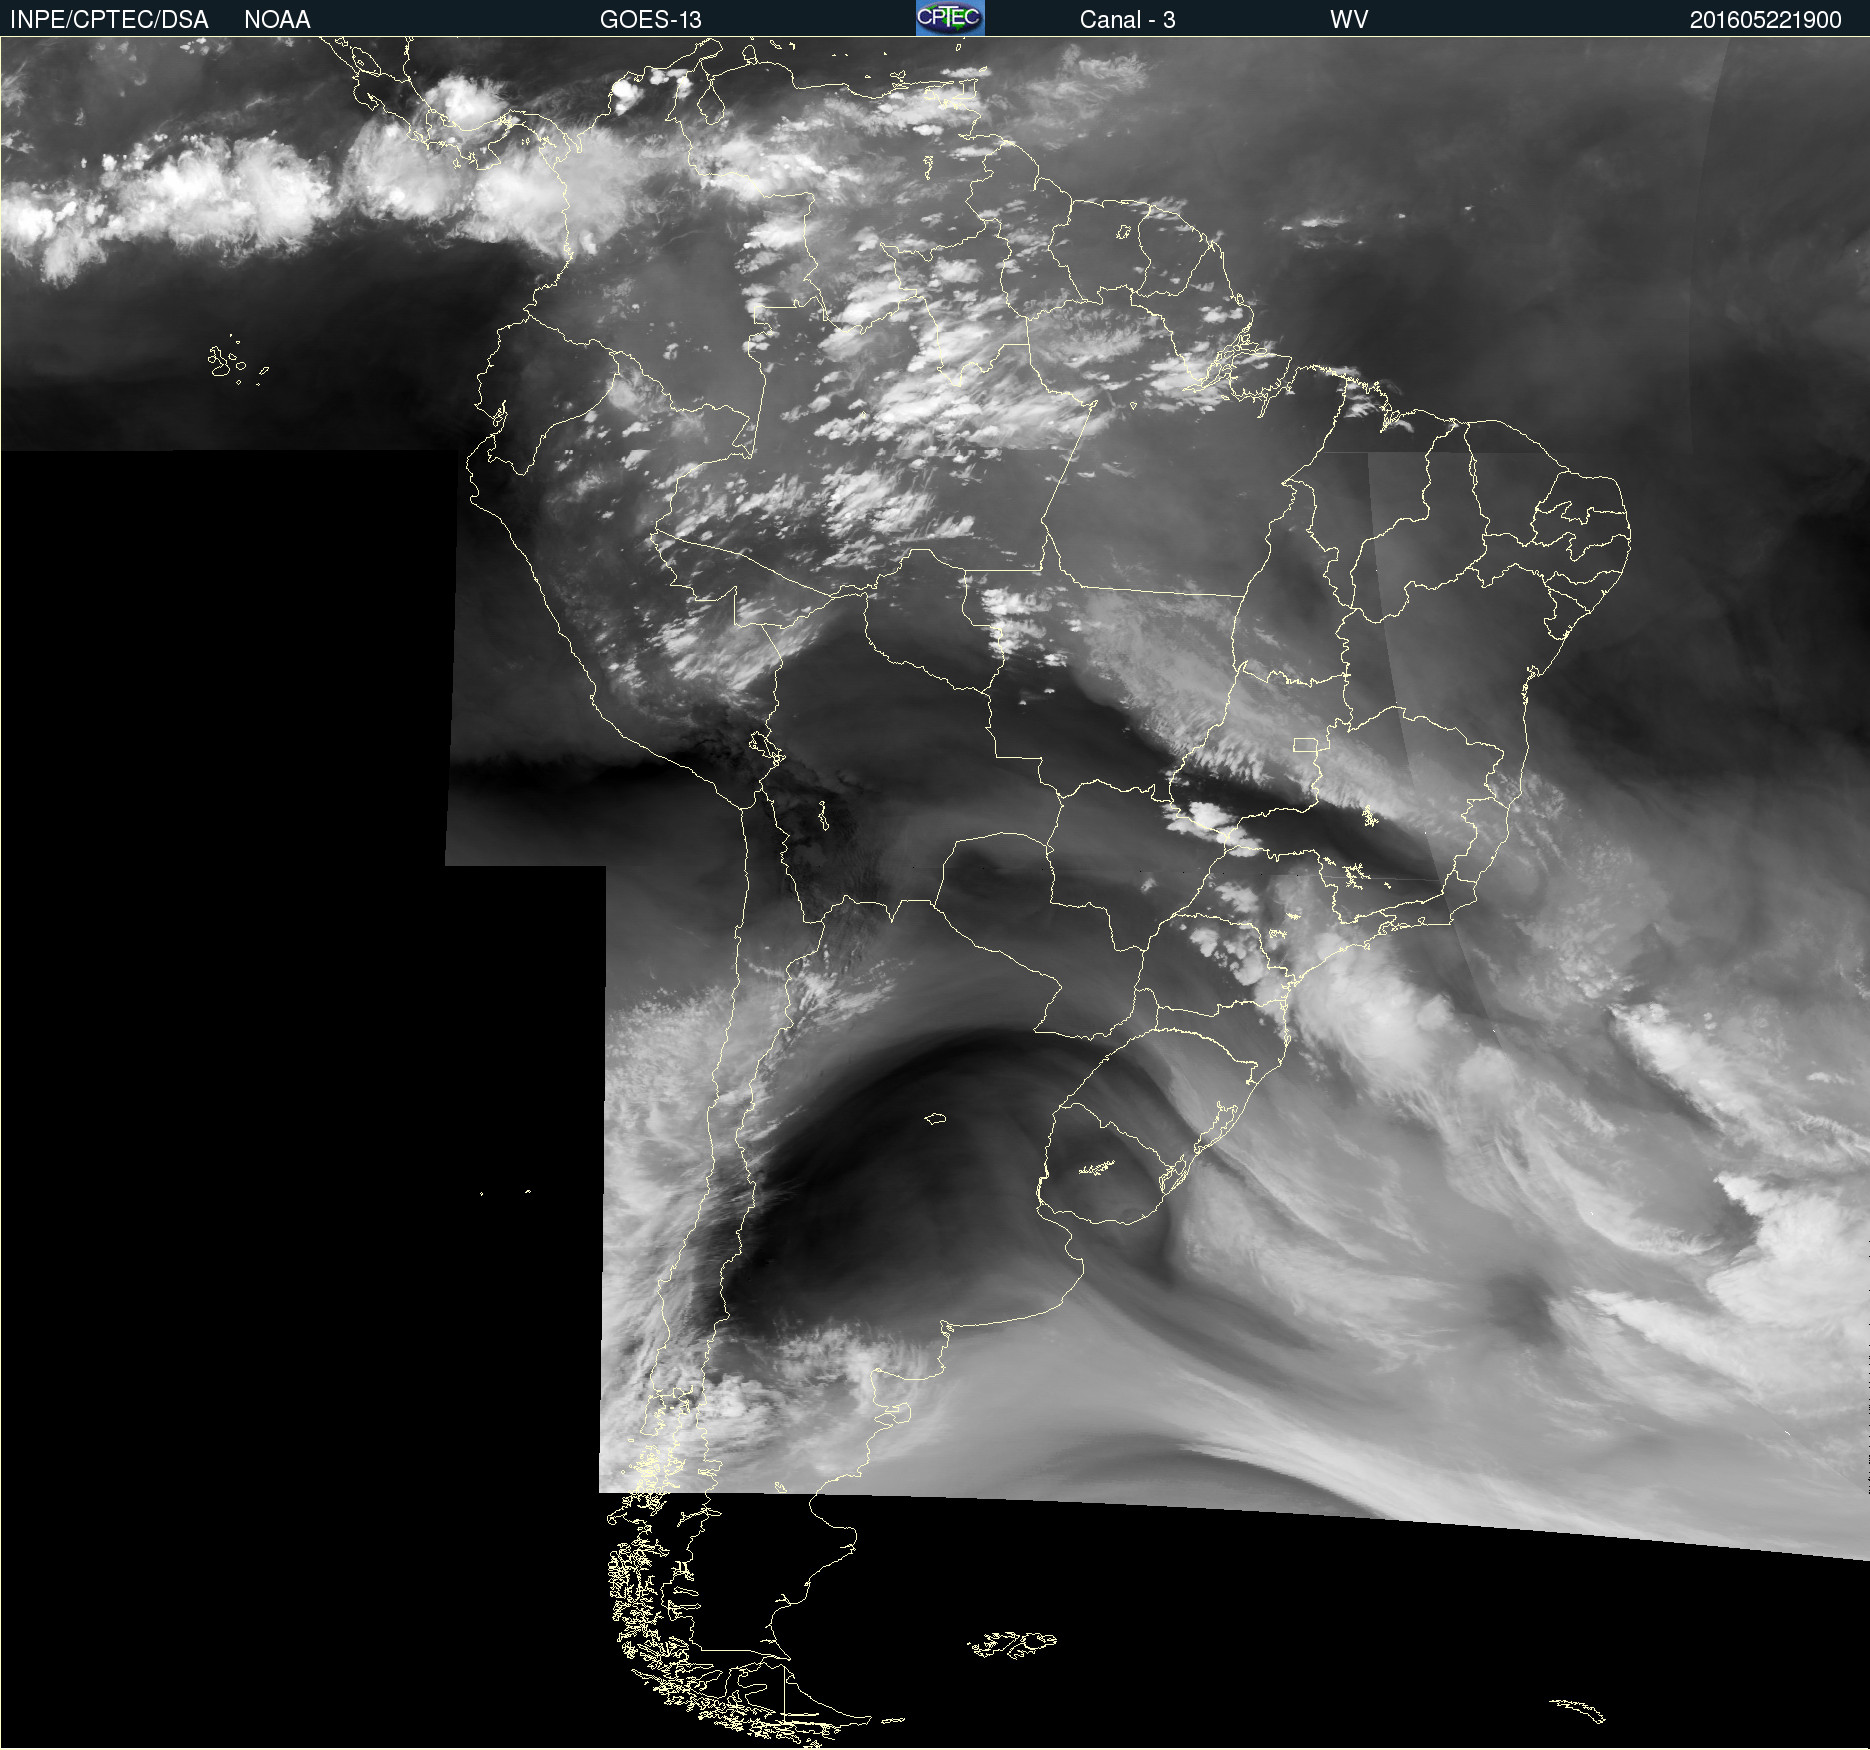Viewport: 1870px width, 1750px height.
Task: Select the GOES-13 satellite label
Action: coord(651,20)
